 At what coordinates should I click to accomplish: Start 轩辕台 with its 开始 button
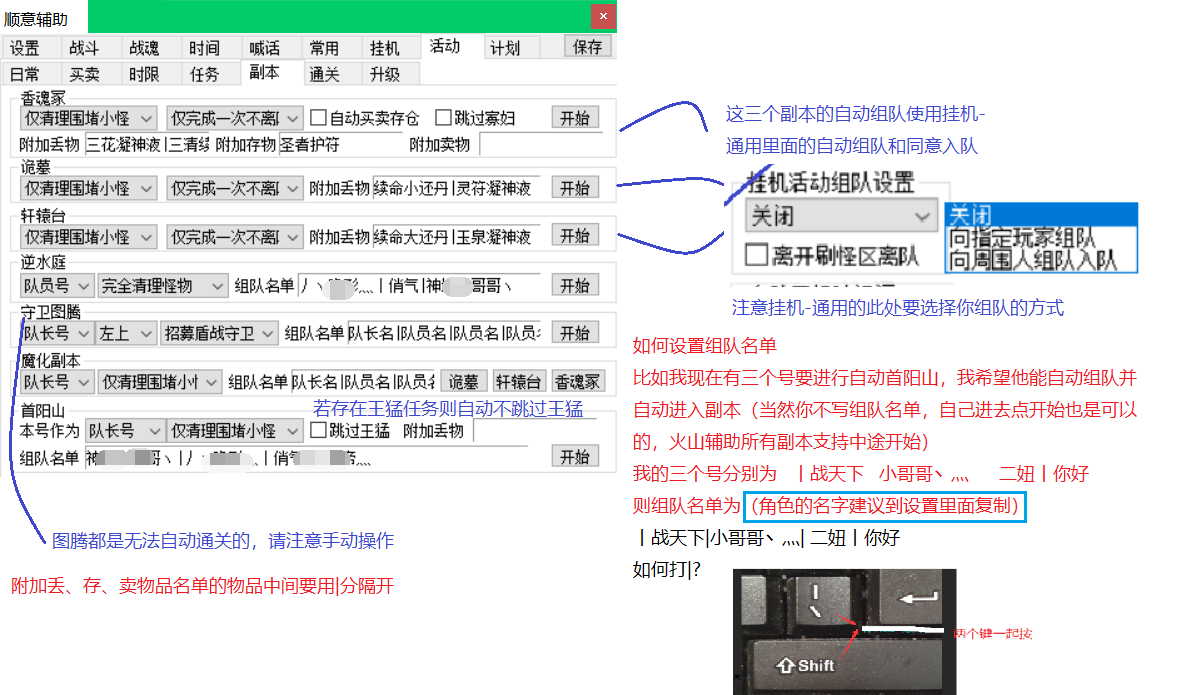pyautogui.click(x=575, y=236)
